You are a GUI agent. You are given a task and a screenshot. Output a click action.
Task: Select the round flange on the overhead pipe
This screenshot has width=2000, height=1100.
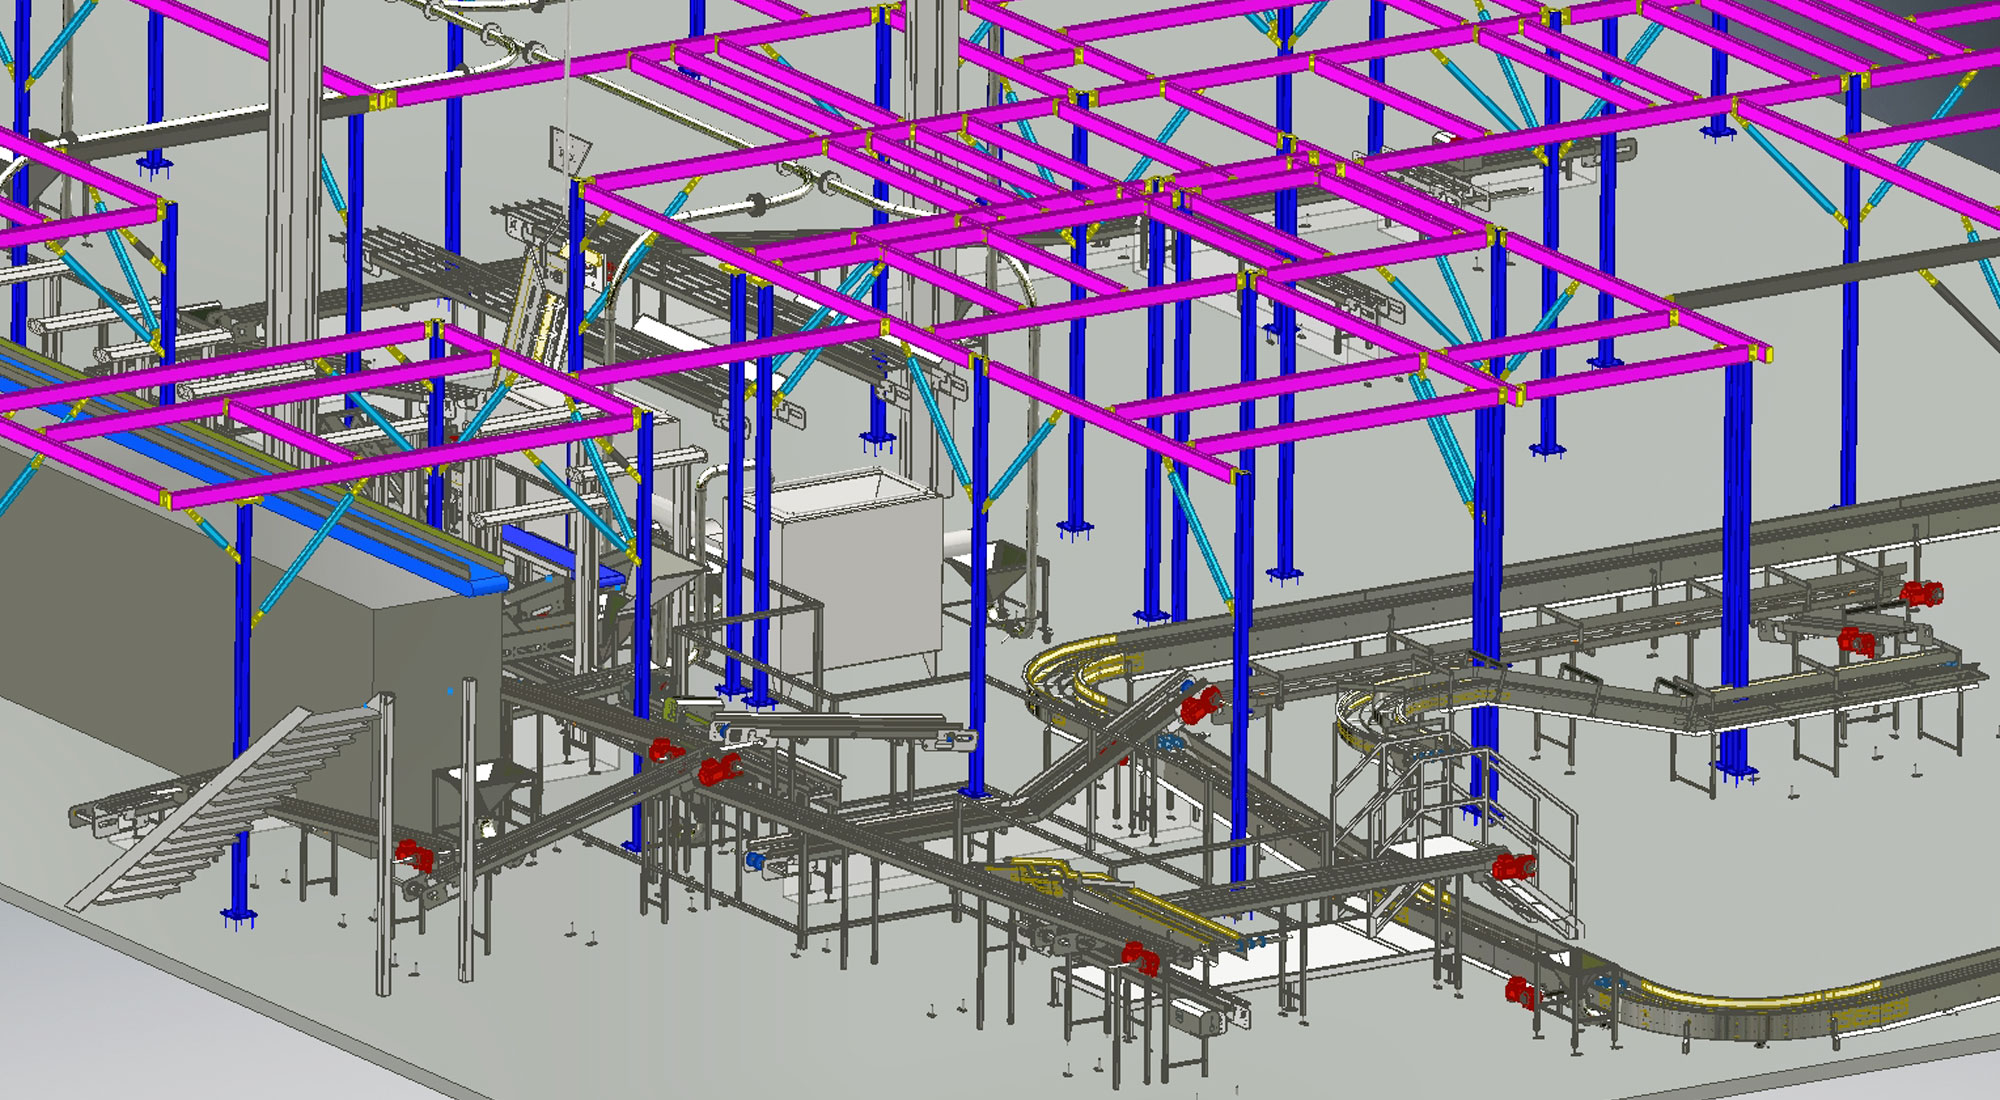(759, 205)
